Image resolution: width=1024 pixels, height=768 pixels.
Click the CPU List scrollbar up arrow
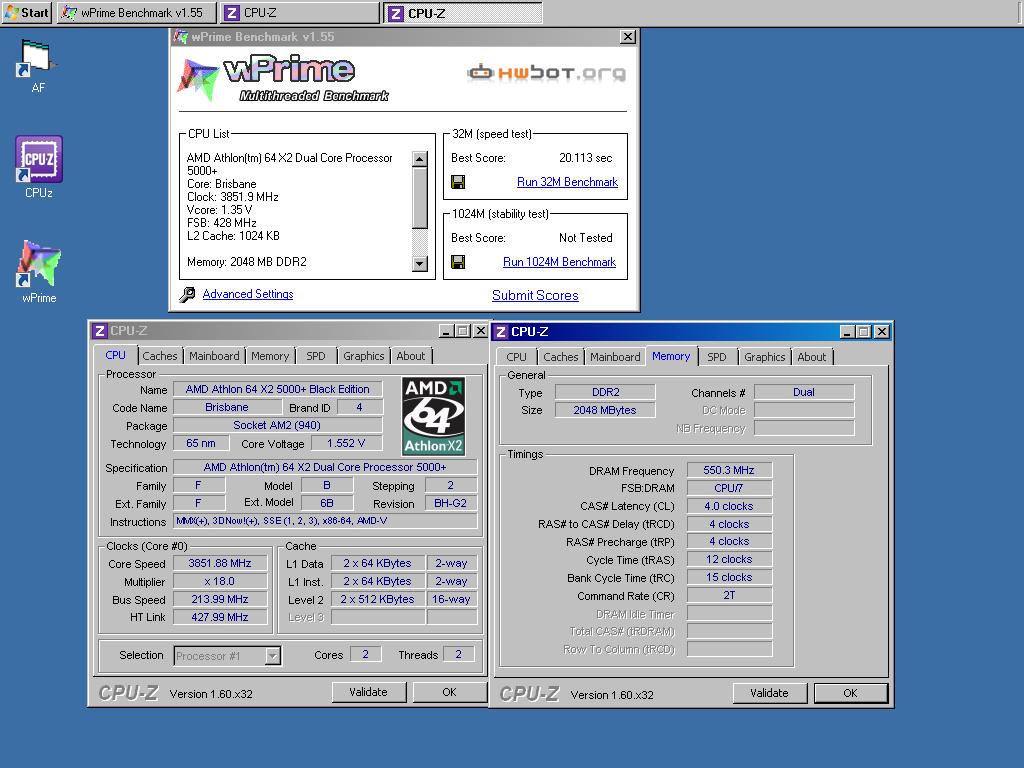(x=420, y=159)
